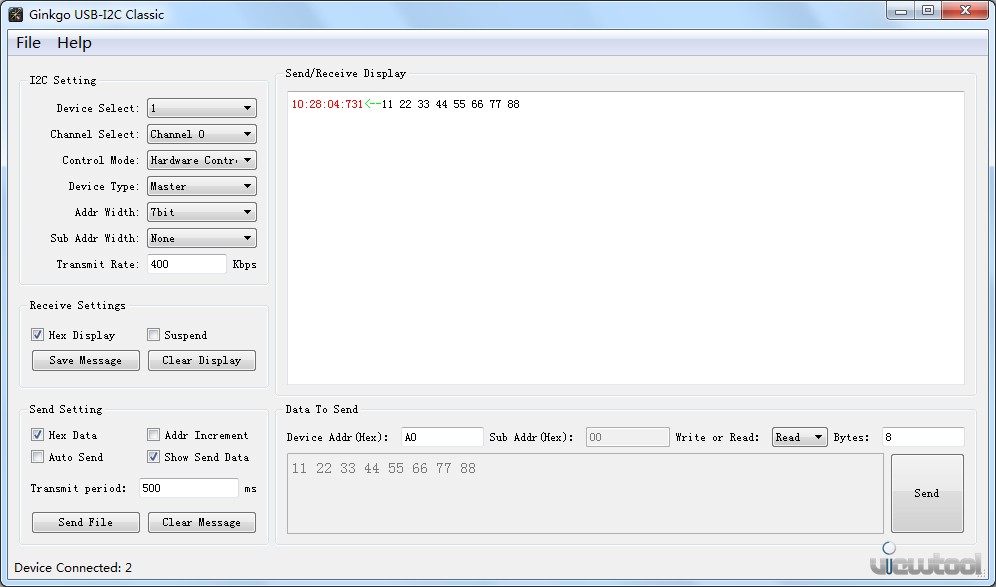Open the Device Type dropdown showing Master

click(x=202, y=186)
